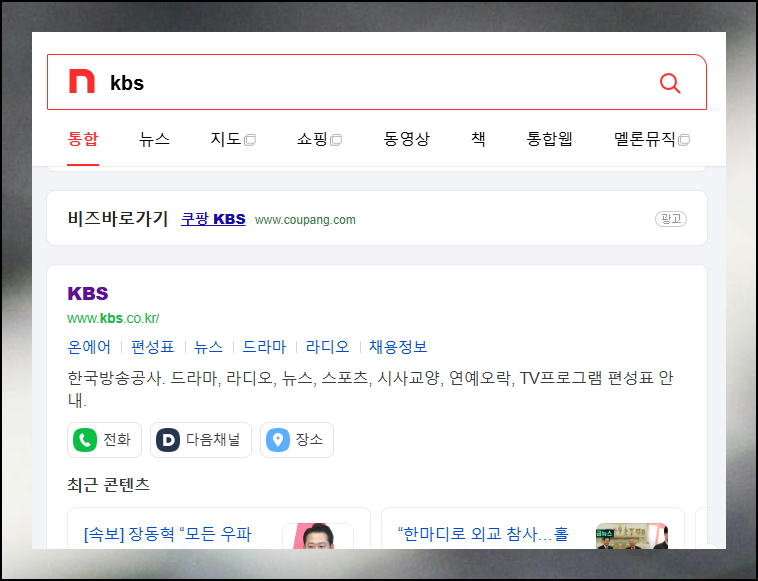758x581 pixels.
Task: Click the 외교 참사 article thumbnail image
Action: coord(632,536)
